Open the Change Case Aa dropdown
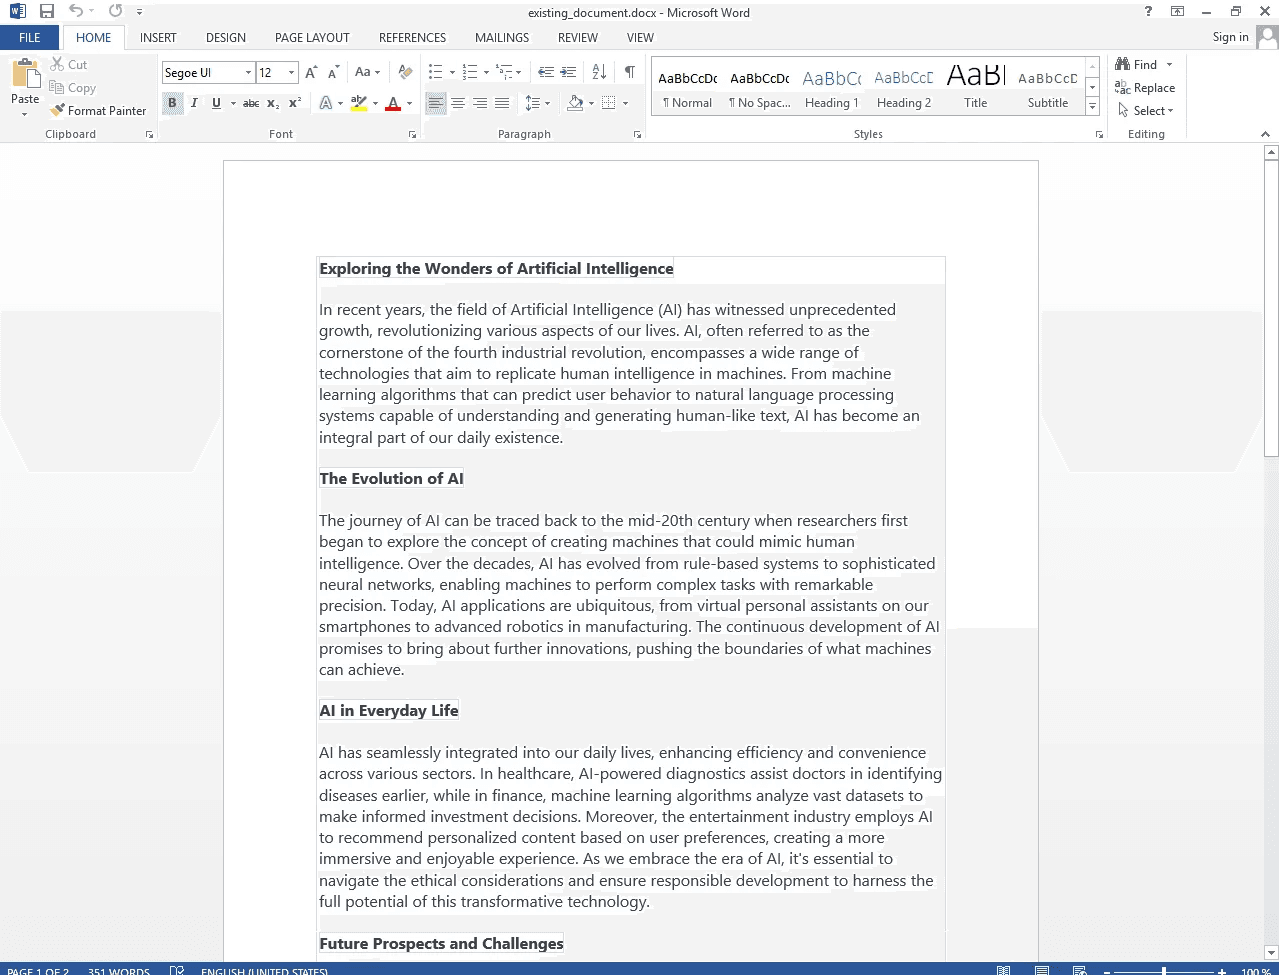Viewport: 1279px width, 975px height. pyautogui.click(x=367, y=72)
